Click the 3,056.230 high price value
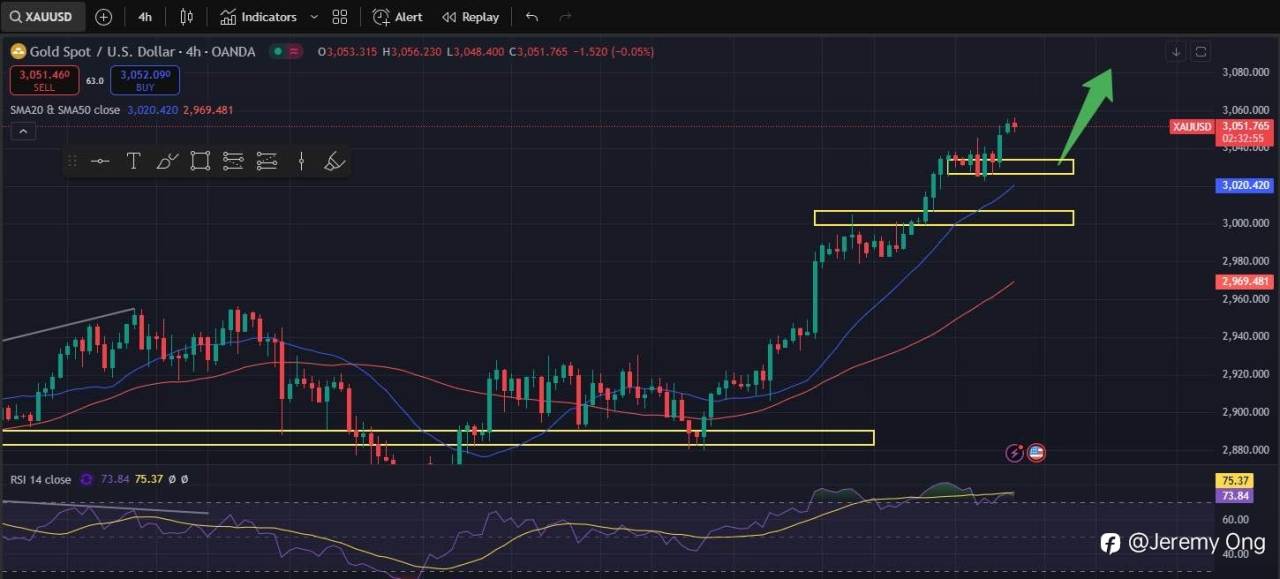Image resolution: width=1280 pixels, height=579 pixels. pyautogui.click(x=416, y=52)
